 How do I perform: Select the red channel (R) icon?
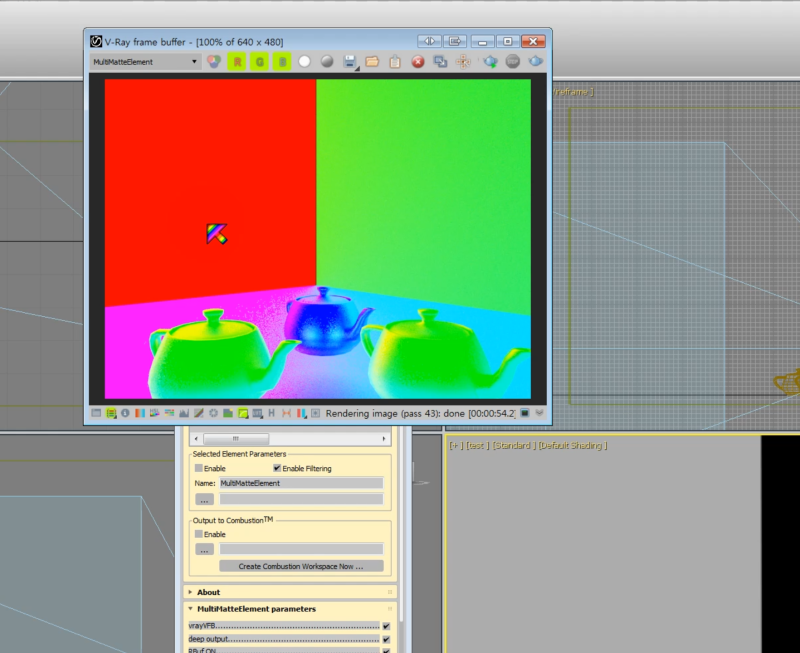237,61
